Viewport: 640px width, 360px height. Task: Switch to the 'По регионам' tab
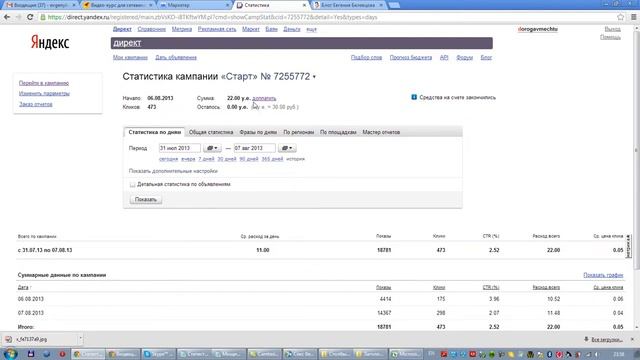point(299,132)
